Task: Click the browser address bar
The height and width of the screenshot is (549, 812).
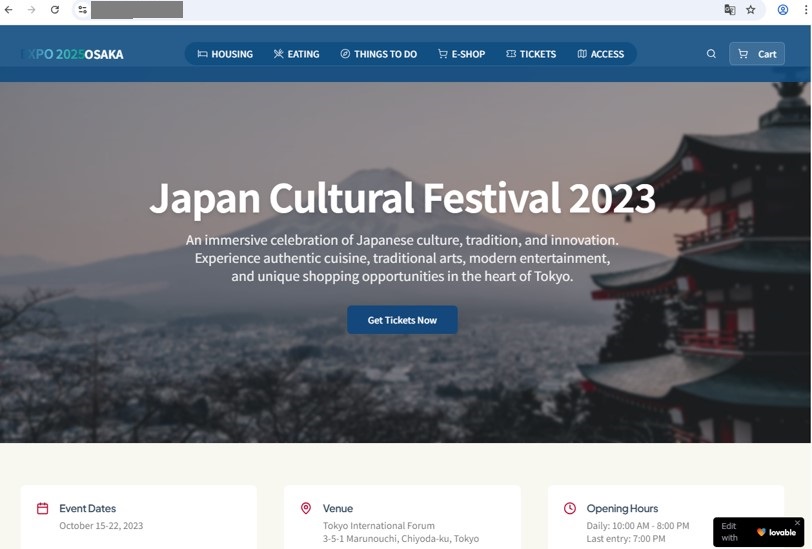Action: coord(400,10)
